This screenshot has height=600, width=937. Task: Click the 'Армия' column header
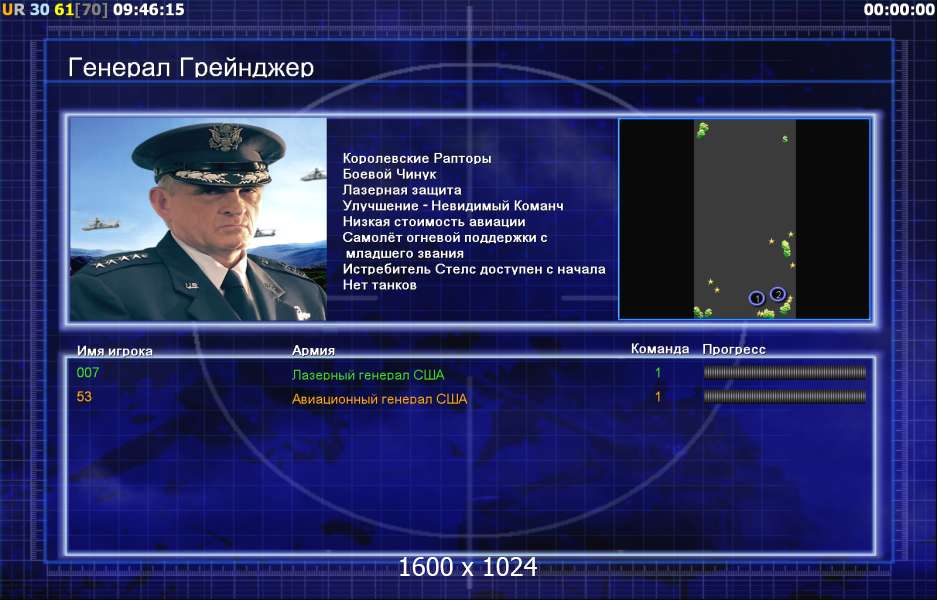(313, 350)
